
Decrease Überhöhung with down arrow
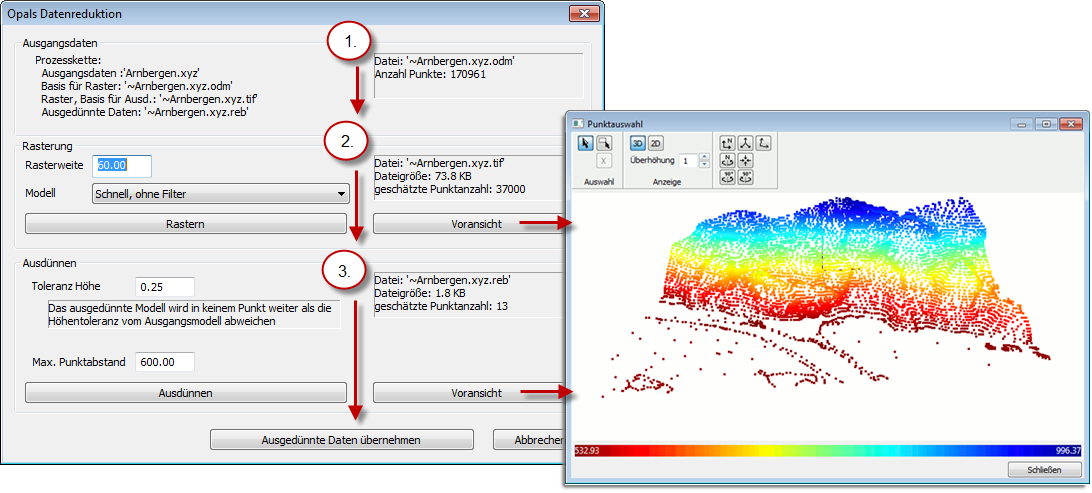704,165
